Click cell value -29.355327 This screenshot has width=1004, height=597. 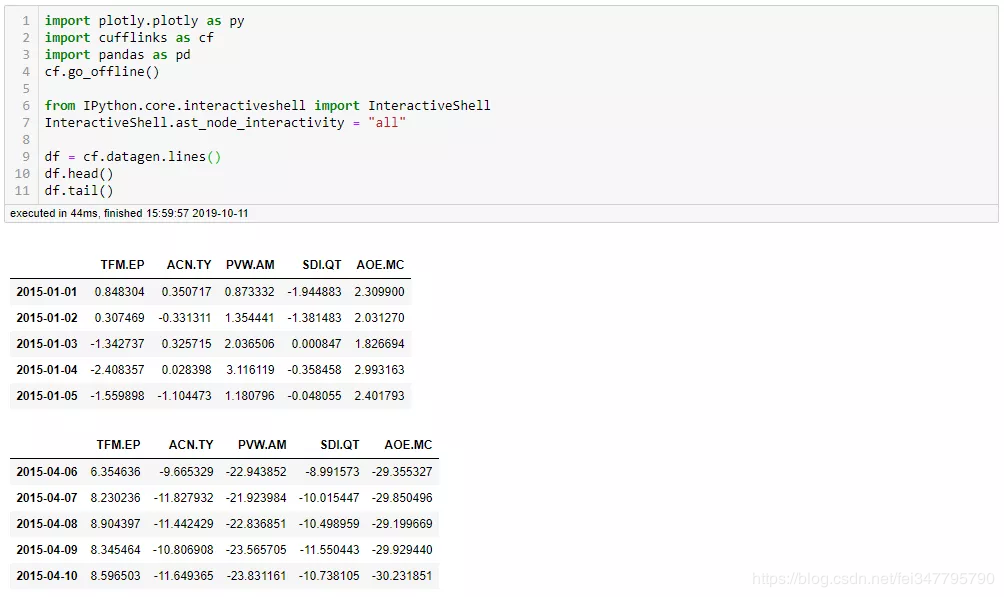[402, 471]
